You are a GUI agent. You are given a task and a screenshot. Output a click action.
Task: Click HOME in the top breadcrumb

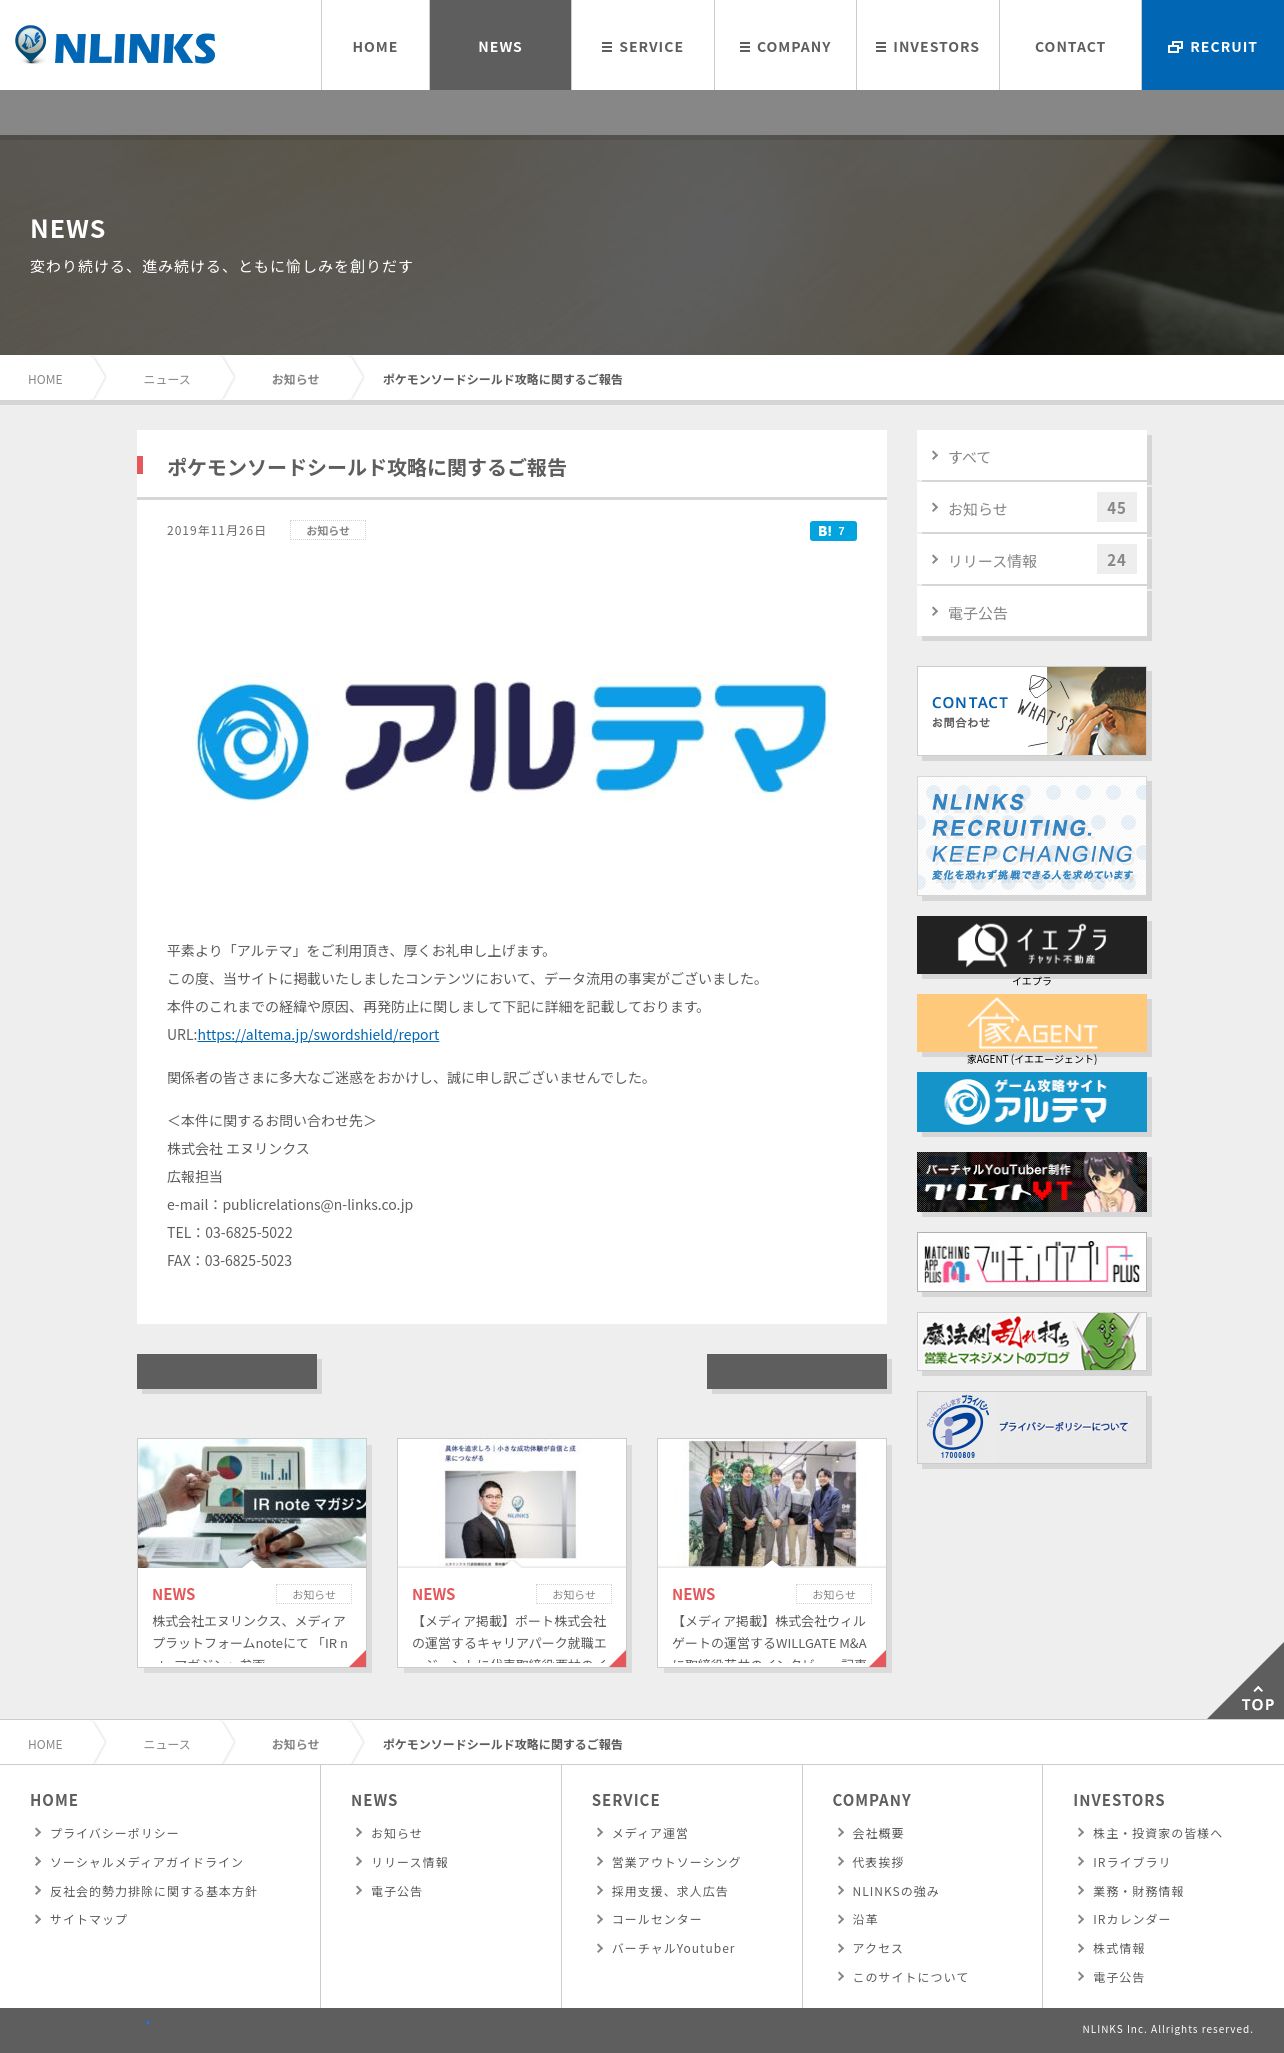(45, 379)
